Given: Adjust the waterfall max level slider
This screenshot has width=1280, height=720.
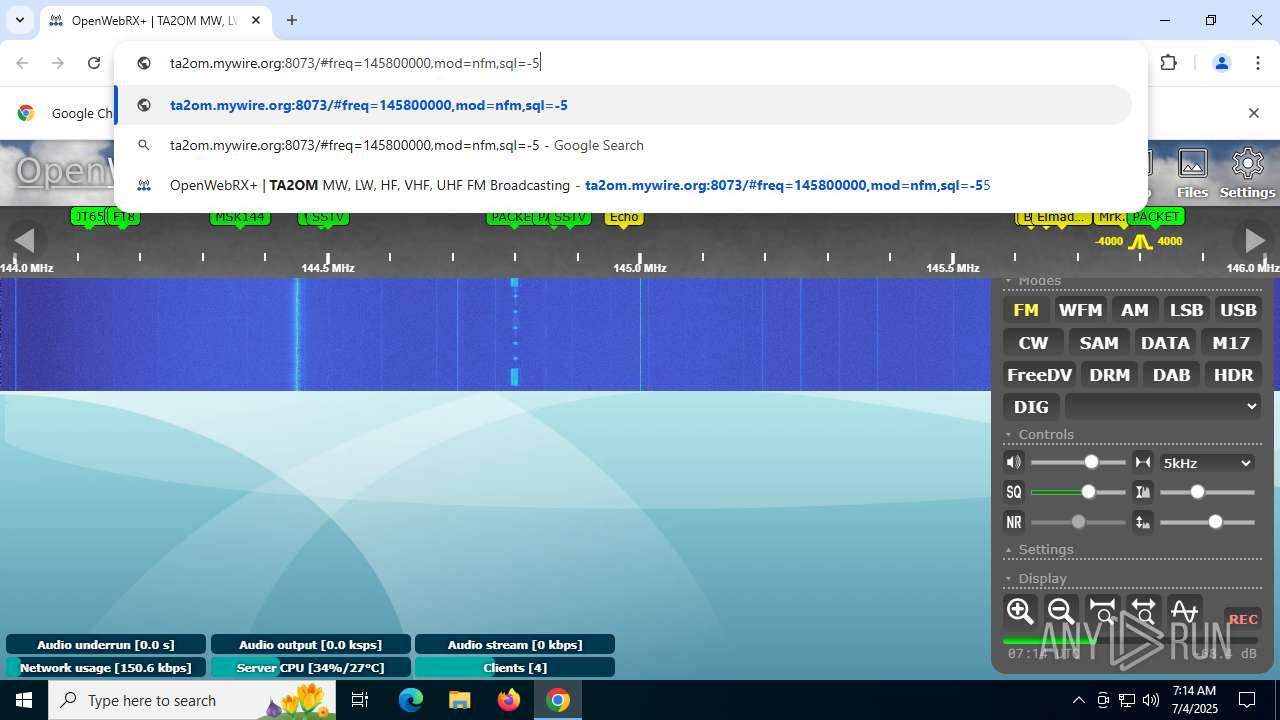Looking at the screenshot, I should [x=1207, y=492].
